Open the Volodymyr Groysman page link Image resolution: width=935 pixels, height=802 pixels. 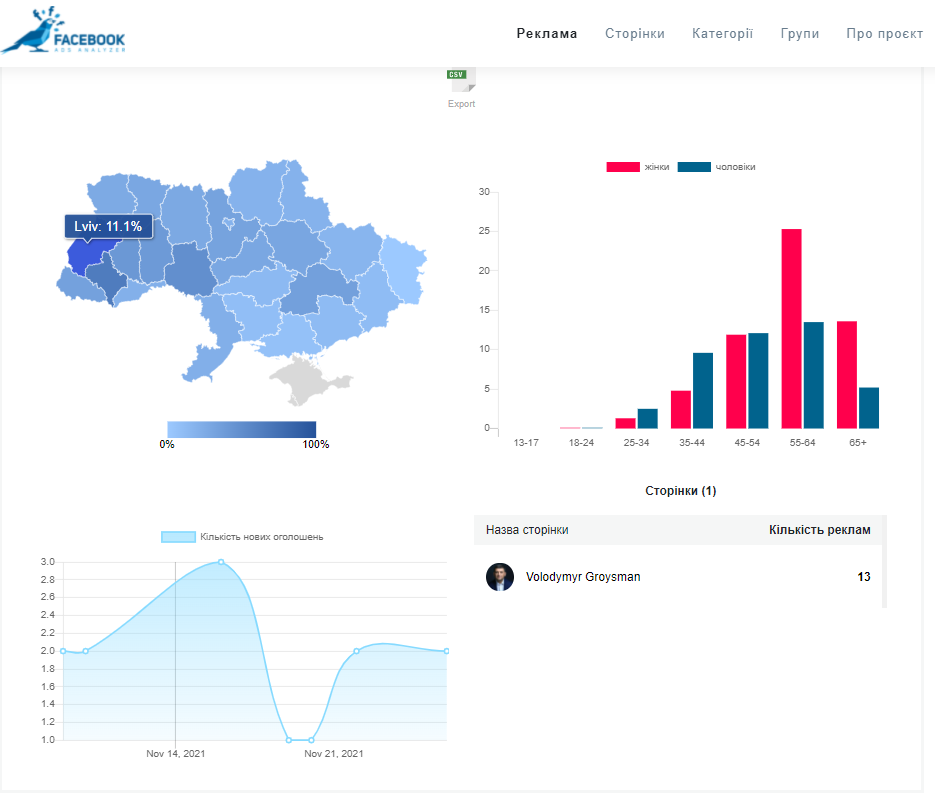[x=583, y=577]
